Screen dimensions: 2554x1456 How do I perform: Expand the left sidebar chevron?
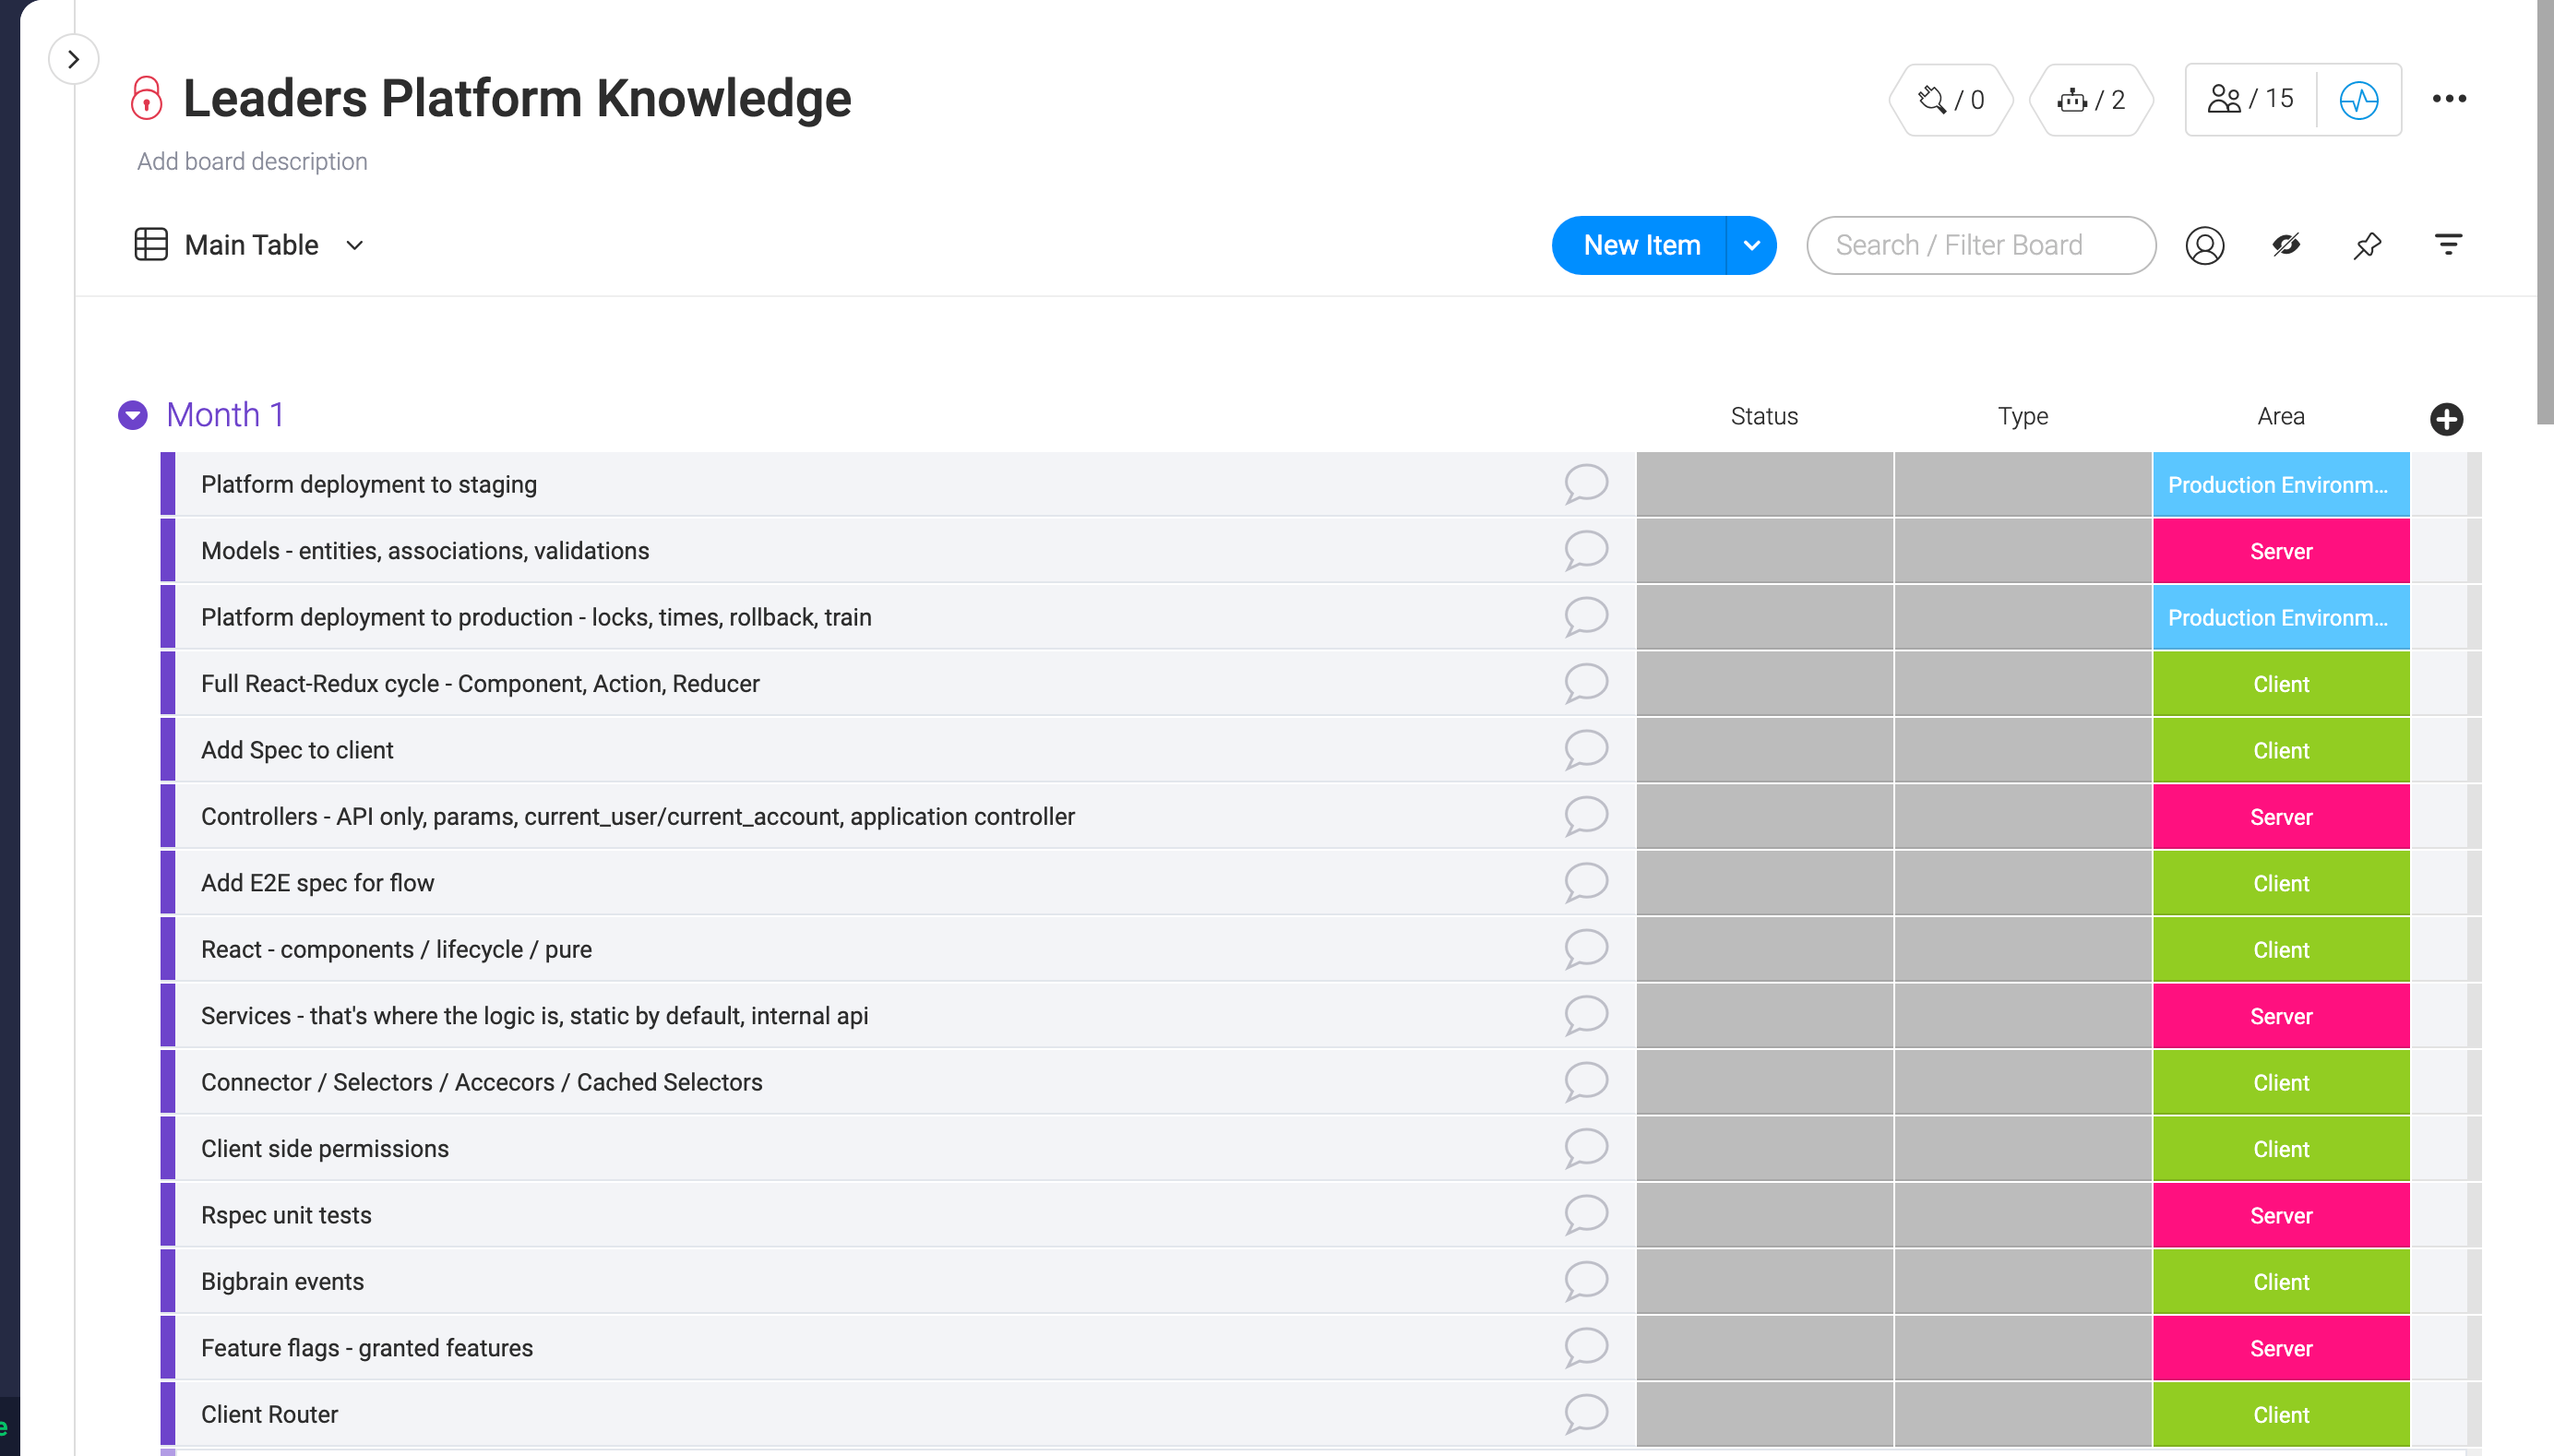(73, 60)
